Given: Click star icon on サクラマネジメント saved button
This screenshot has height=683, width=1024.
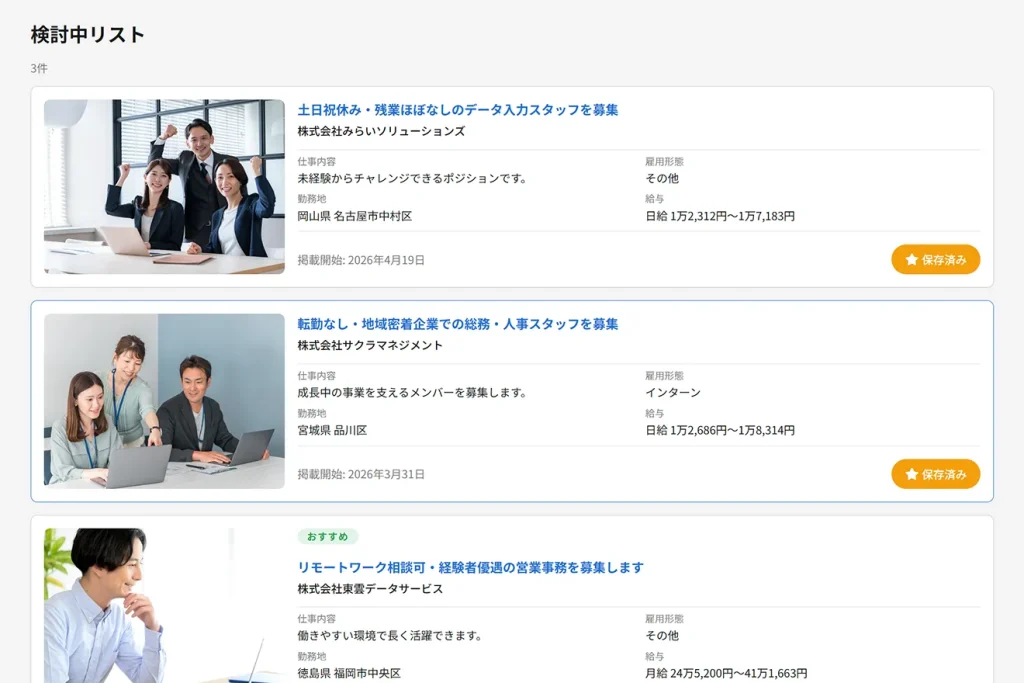Looking at the screenshot, I should tap(912, 474).
